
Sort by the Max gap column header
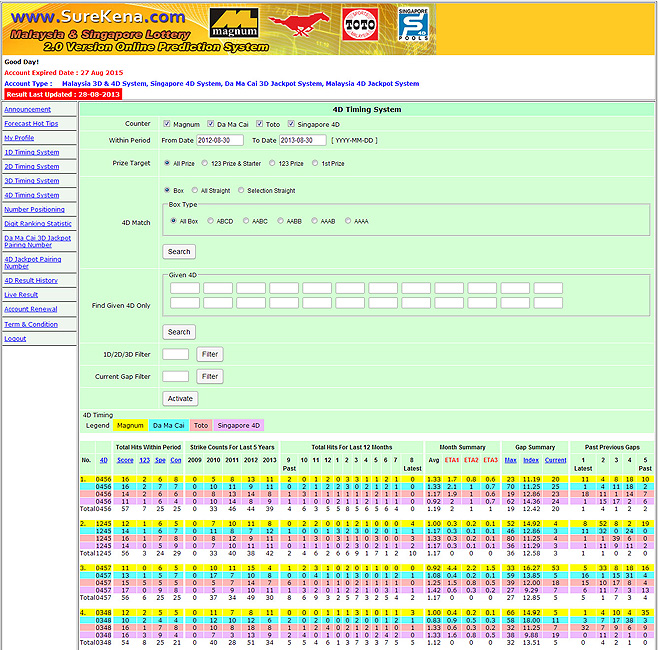[x=511, y=461]
